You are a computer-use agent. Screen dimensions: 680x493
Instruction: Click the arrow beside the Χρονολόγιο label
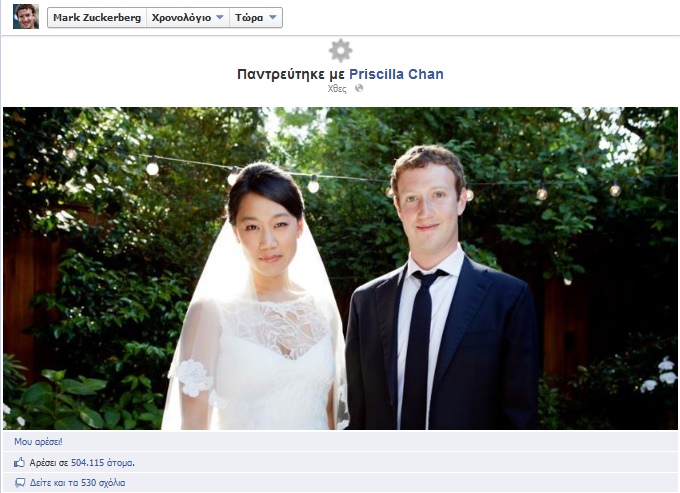(x=220, y=17)
